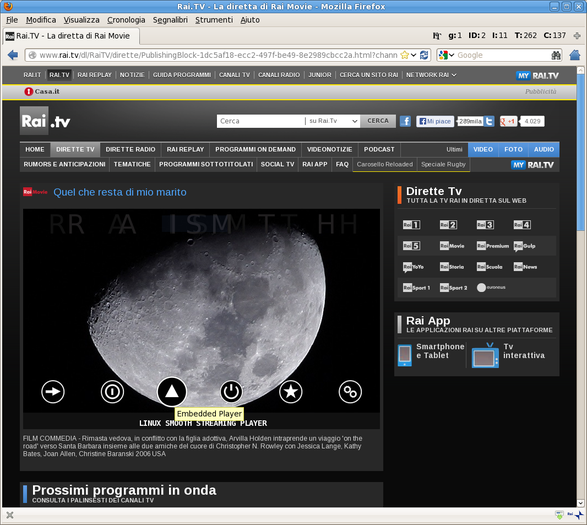This screenshot has height=525, width=587.
Task: Open the su Rai.Tv search scope dropdown
Action: [332, 121]
